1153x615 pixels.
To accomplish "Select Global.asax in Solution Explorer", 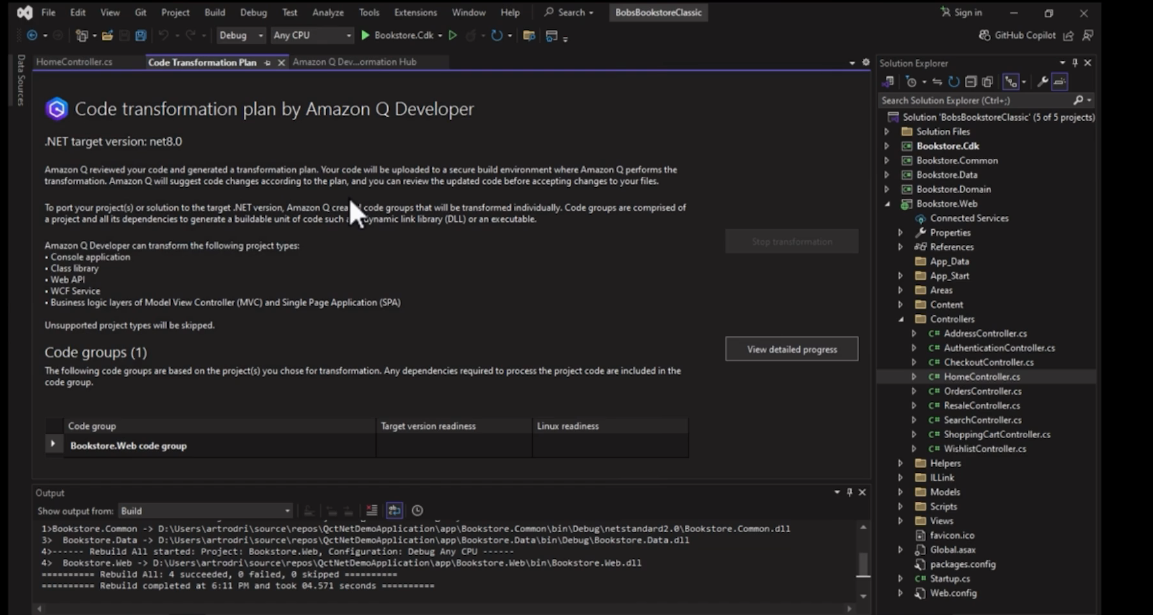I will pyautogui.click(x=953, y=550).
